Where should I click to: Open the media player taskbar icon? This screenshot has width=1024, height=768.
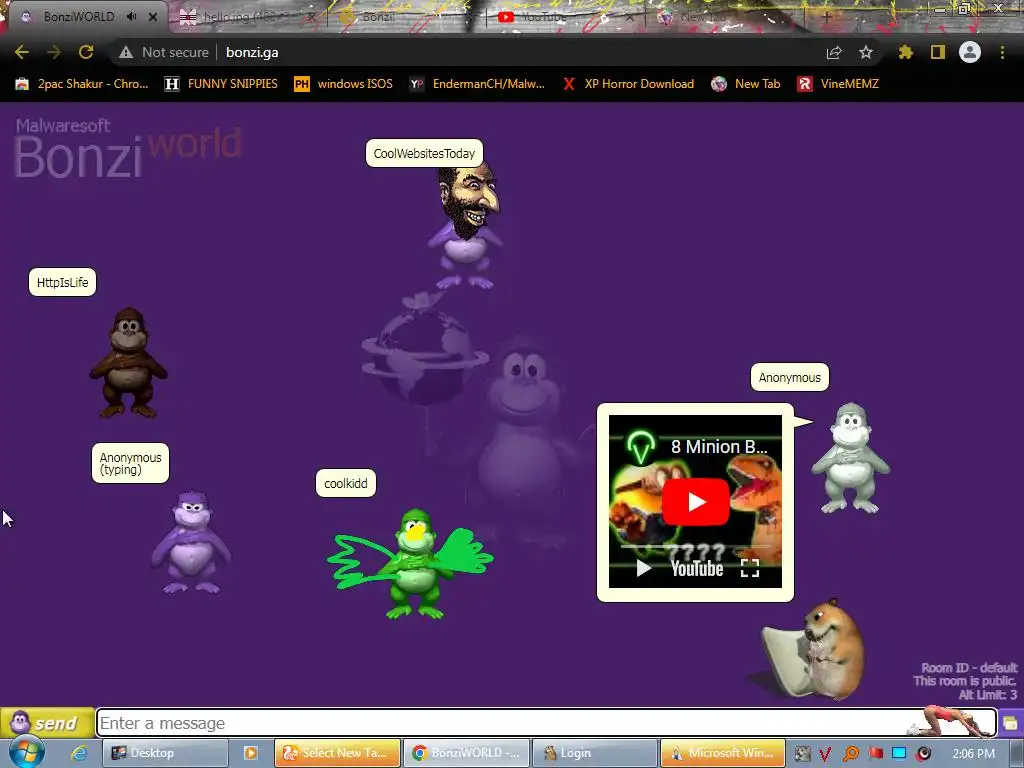click(x=250, y=753)
